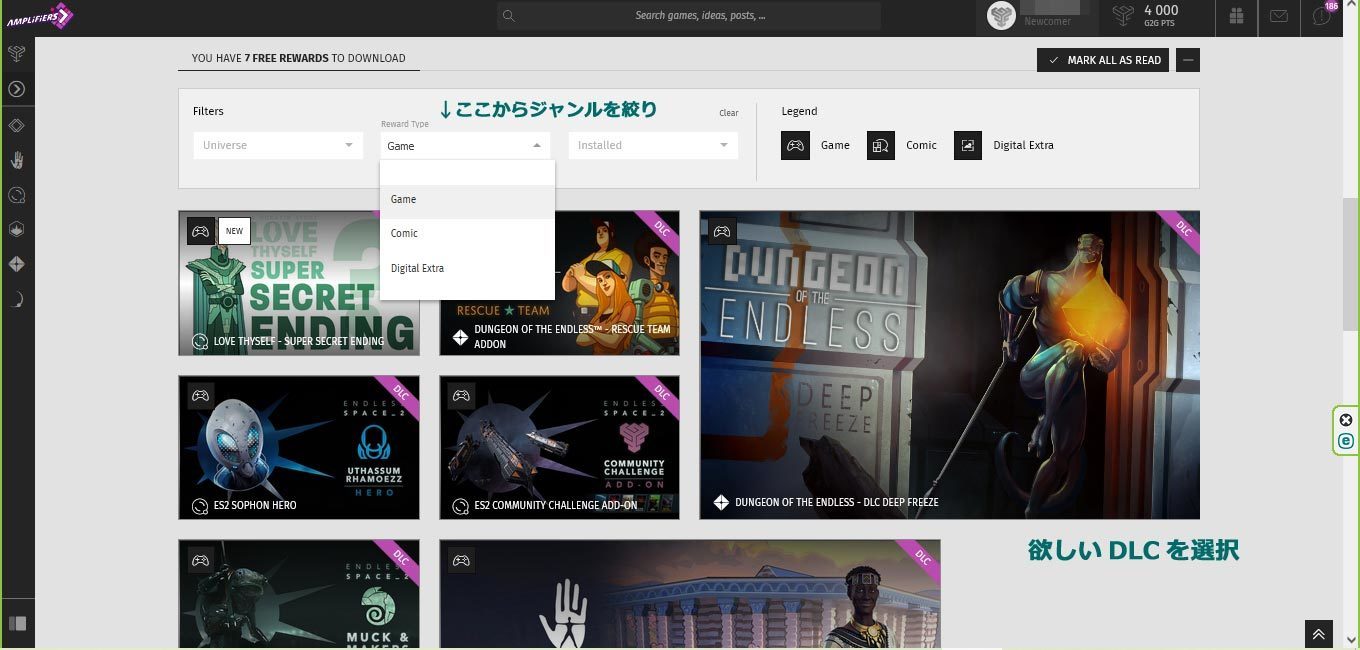Select the diamond-shaped universe icon in left sidebar
Screen dimensions: 1360x650
point(16,125)
